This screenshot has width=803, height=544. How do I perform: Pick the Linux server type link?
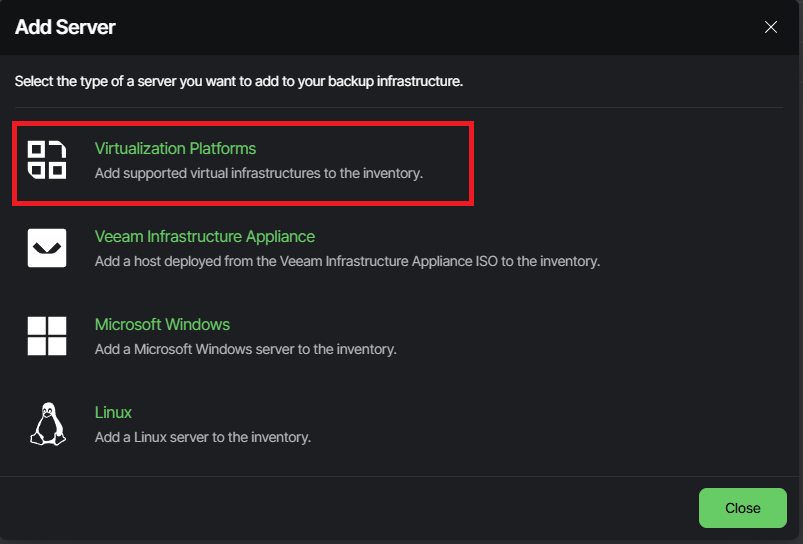[113, 412]
